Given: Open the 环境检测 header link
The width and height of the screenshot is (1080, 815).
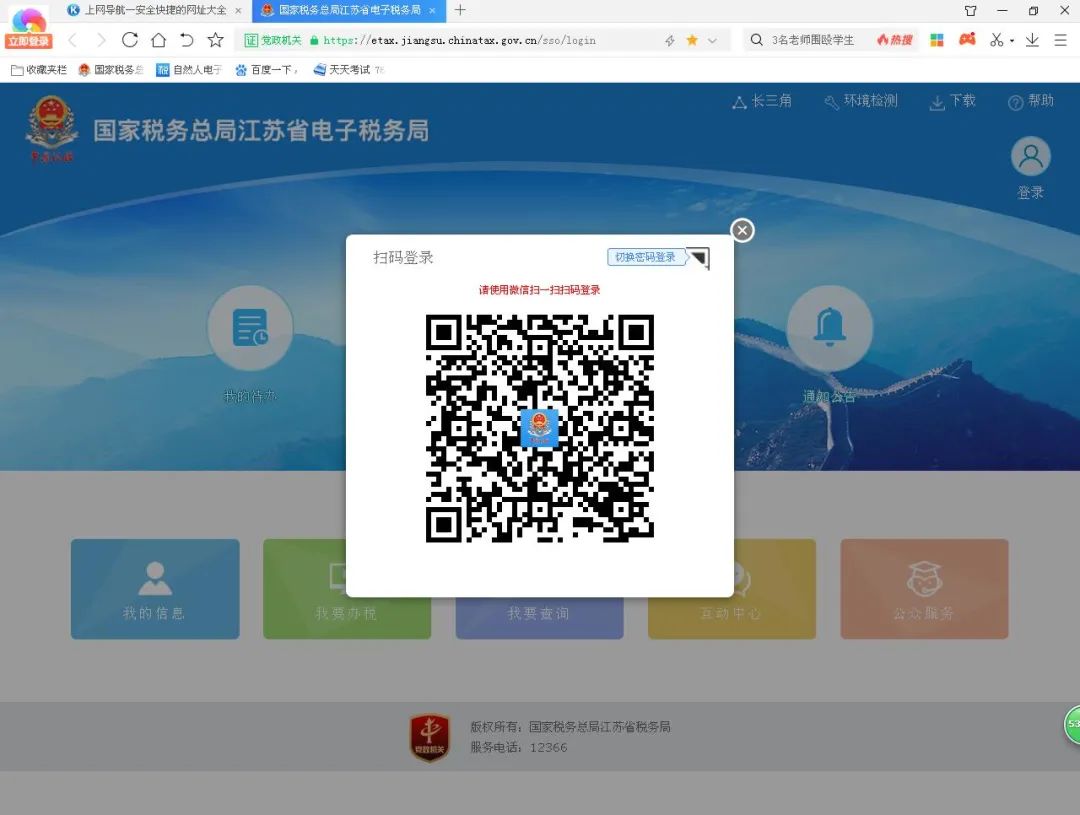Looking at the screenshot, I should pos(861,101).
